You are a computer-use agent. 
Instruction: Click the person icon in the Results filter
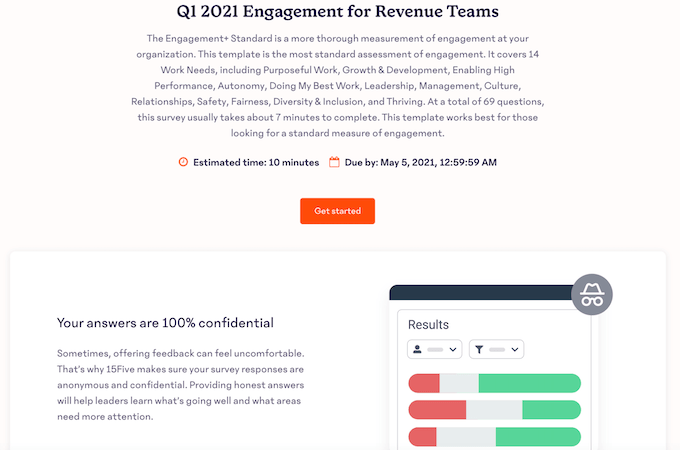tap(417, 349)
